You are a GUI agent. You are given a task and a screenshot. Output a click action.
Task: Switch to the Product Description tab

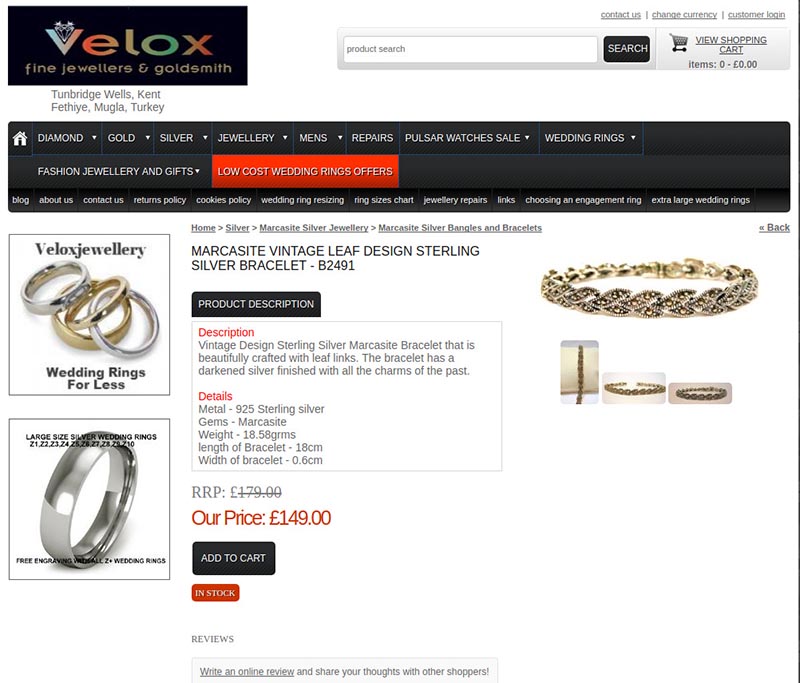point(256,304)
